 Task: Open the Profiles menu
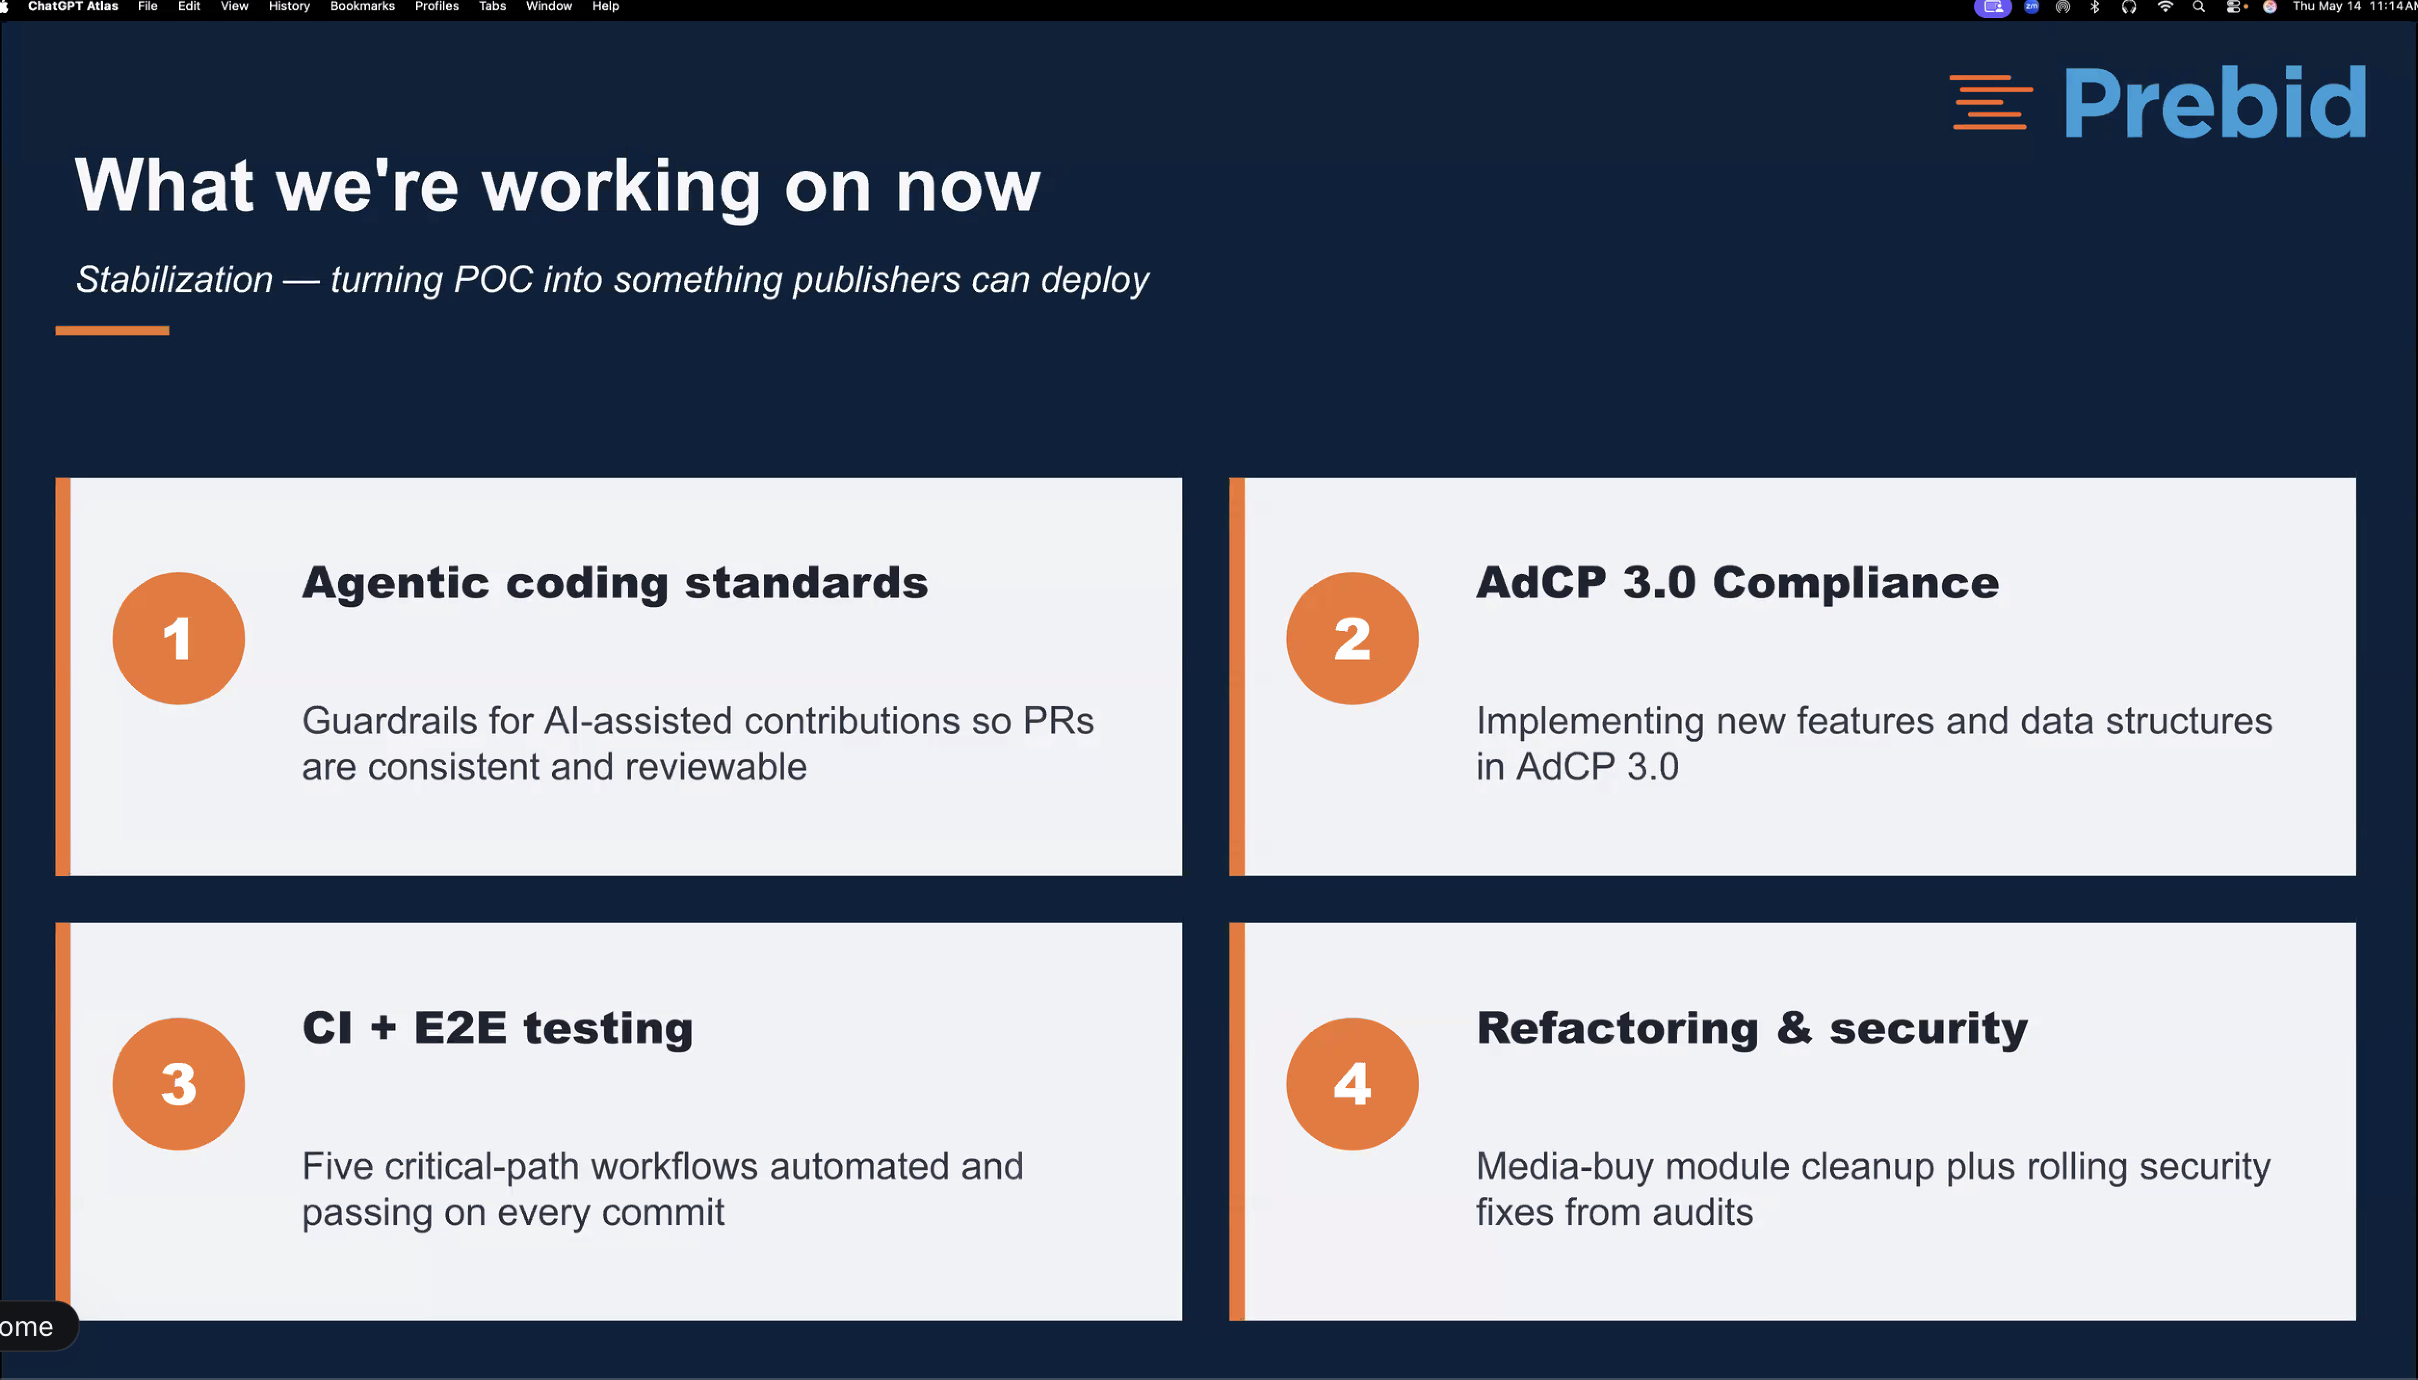pyautogui.click(x=437, y=7)
